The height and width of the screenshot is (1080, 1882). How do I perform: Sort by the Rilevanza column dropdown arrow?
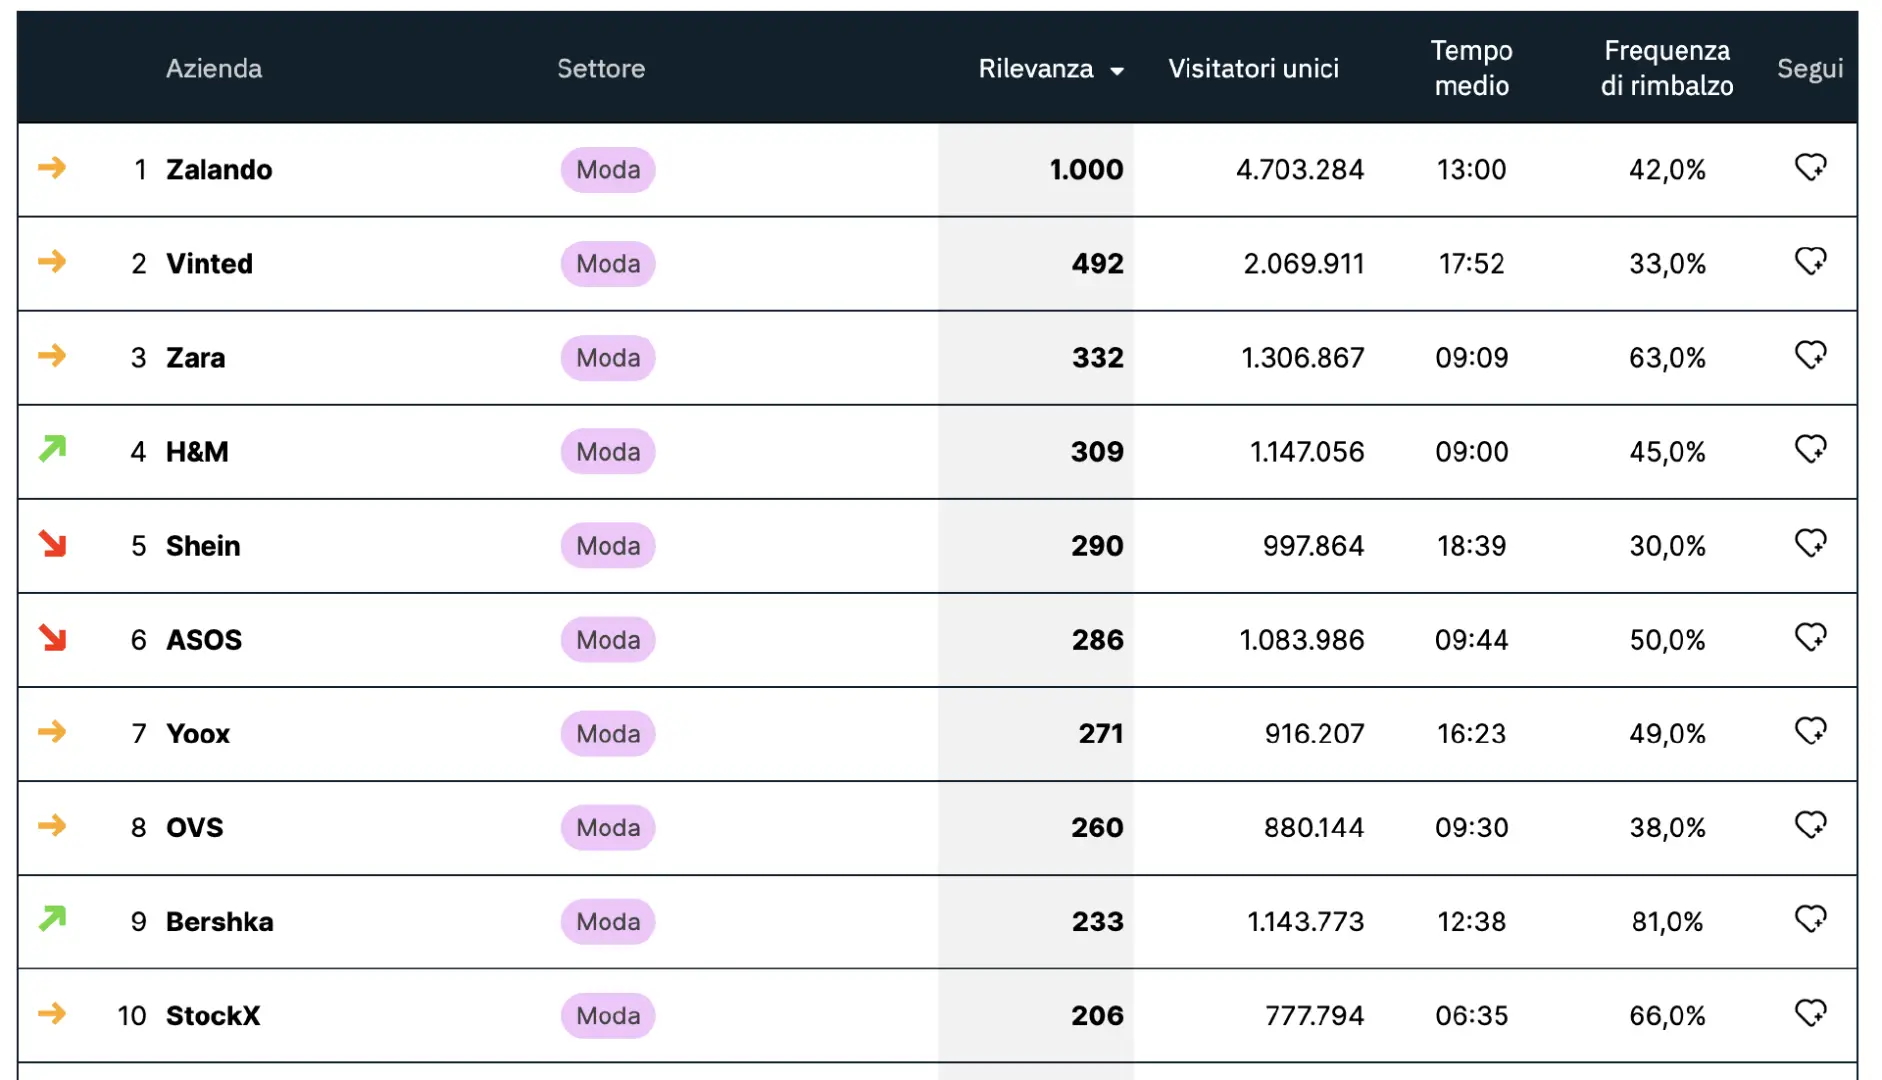[x=1117, y=70]
